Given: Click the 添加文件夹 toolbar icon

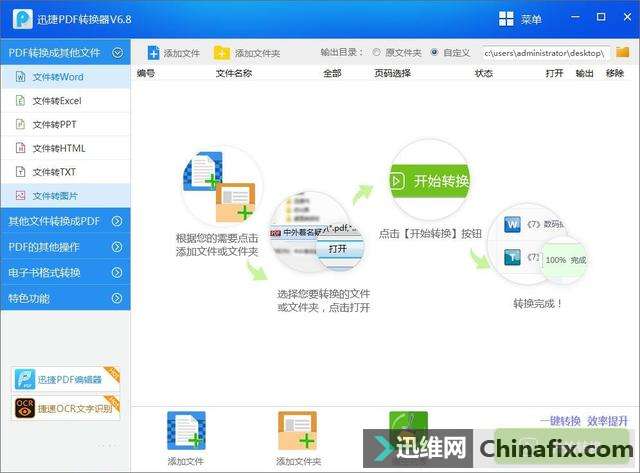Looking at the screenshot, I should pyautogui.click(x=222, y=53).
